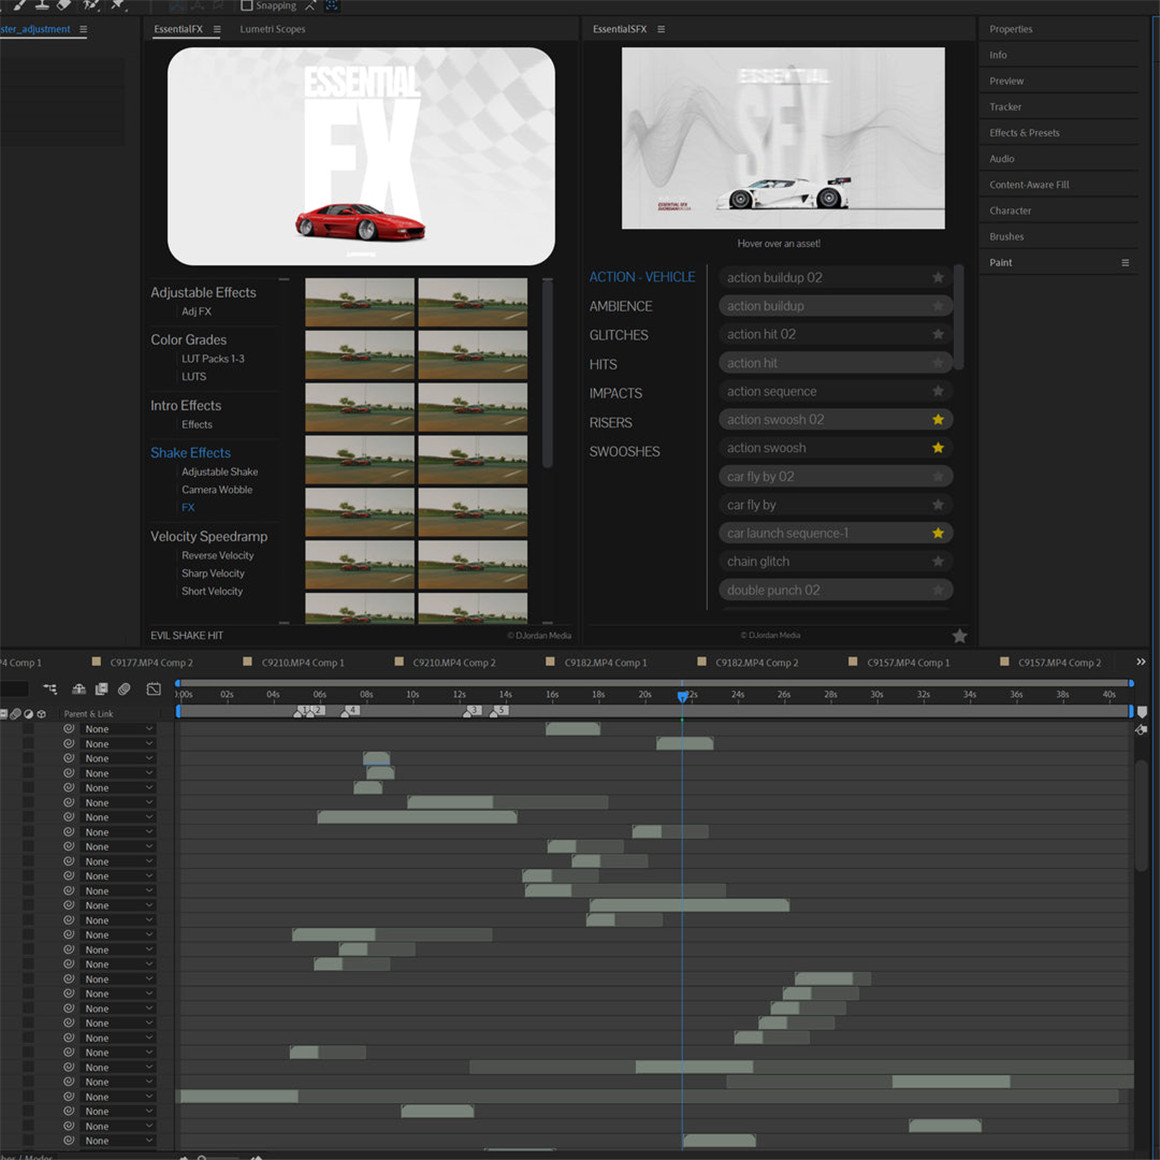Enable Frame Blending for the timeline
Image resolution: width=1160 pixels, height=1160 pixels.
[103, 688]
